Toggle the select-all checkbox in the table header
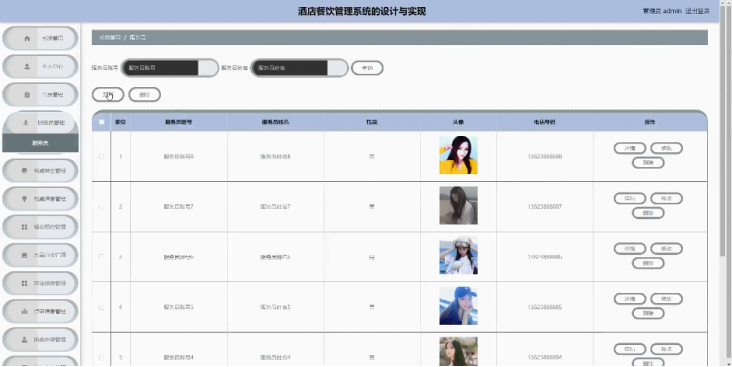The width and height of the screenshot is (732, 367). click(101, 122)
